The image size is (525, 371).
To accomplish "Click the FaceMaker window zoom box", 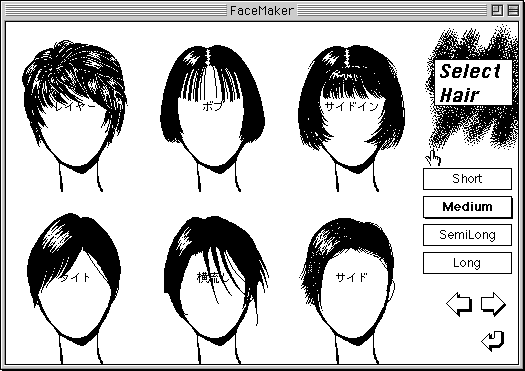I will (x=497, y=10).
